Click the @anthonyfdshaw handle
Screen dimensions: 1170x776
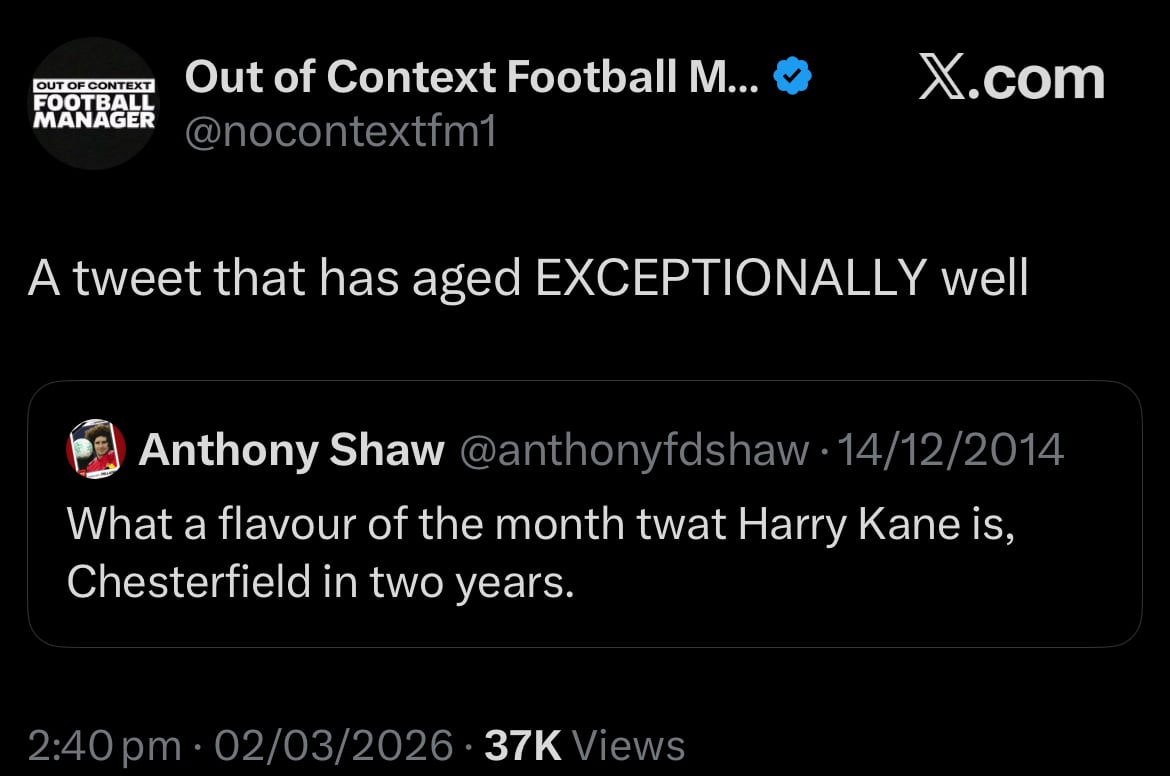(x=633, y=450)
